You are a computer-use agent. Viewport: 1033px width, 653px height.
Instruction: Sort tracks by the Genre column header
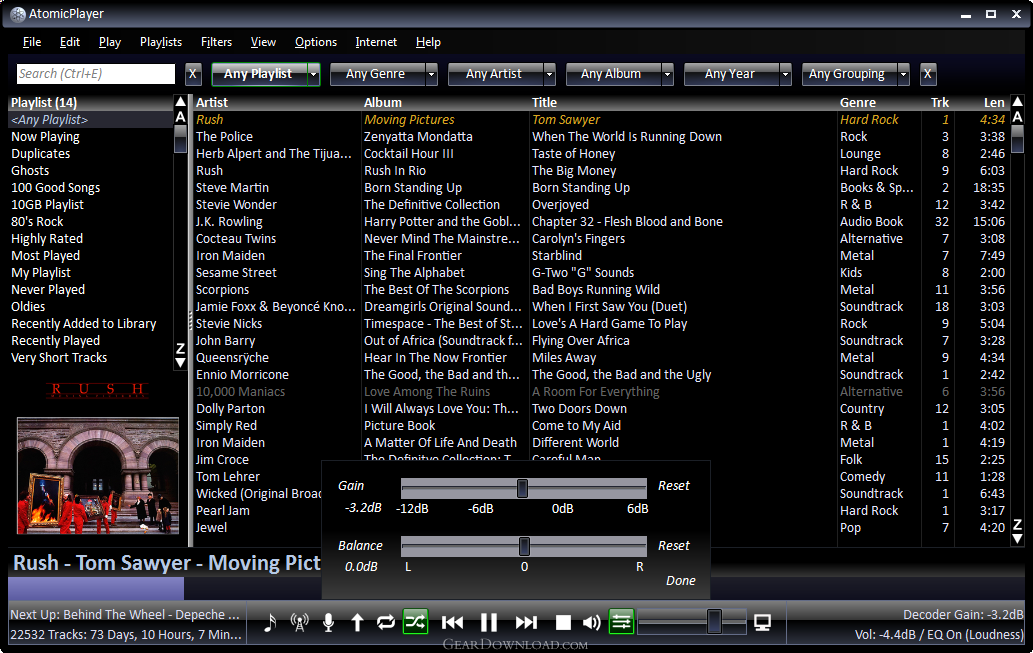pos(858,103)
